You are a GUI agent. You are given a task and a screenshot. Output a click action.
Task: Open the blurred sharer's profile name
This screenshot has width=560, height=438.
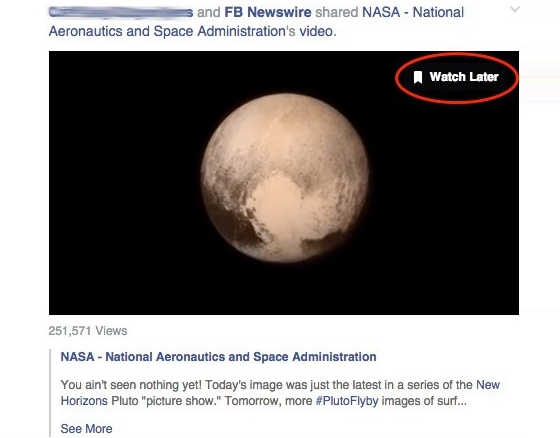pyautogui.click(x=121, y=13)
